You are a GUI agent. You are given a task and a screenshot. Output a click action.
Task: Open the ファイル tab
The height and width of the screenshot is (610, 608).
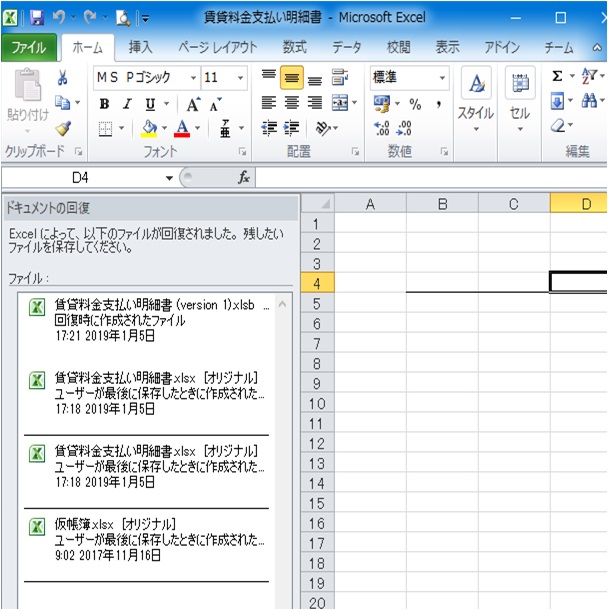pyautogui.click(x=29, y=48)
